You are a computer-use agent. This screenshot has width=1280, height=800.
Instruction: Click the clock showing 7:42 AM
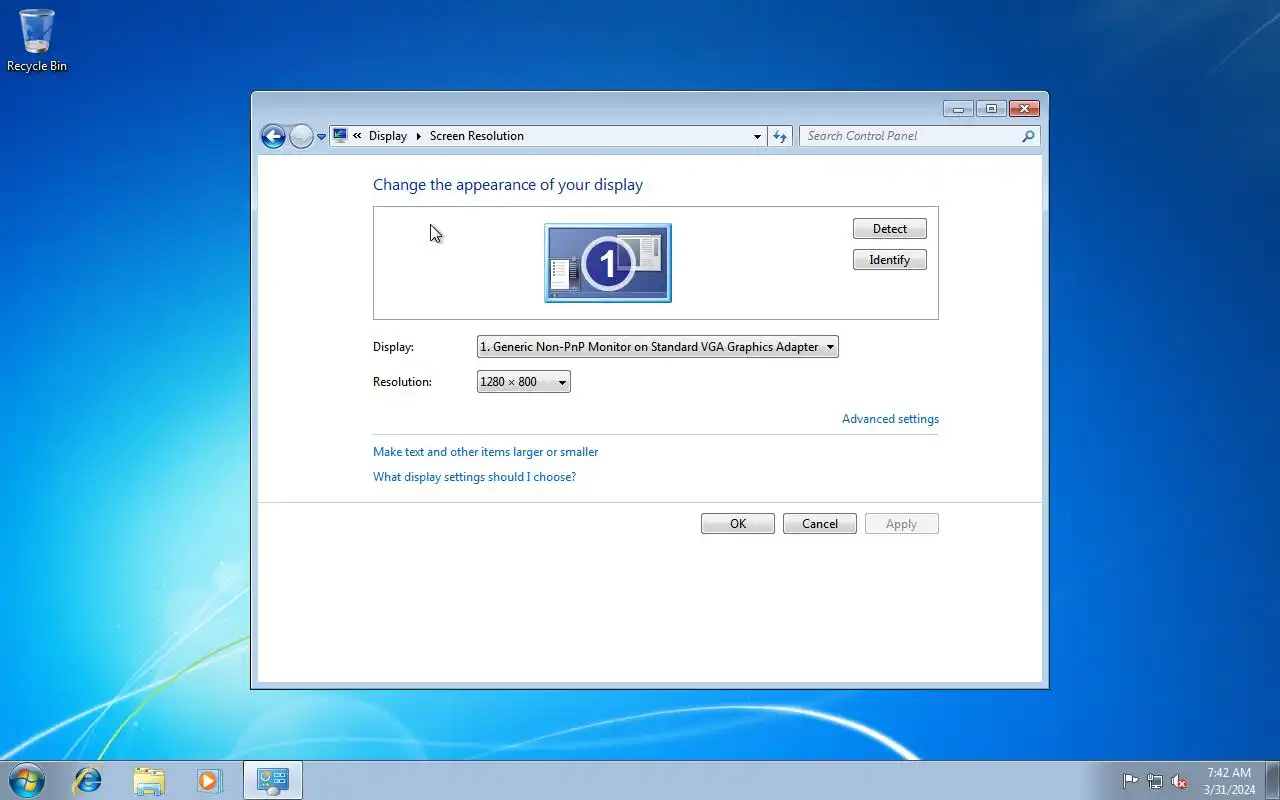coord(1229,781)
